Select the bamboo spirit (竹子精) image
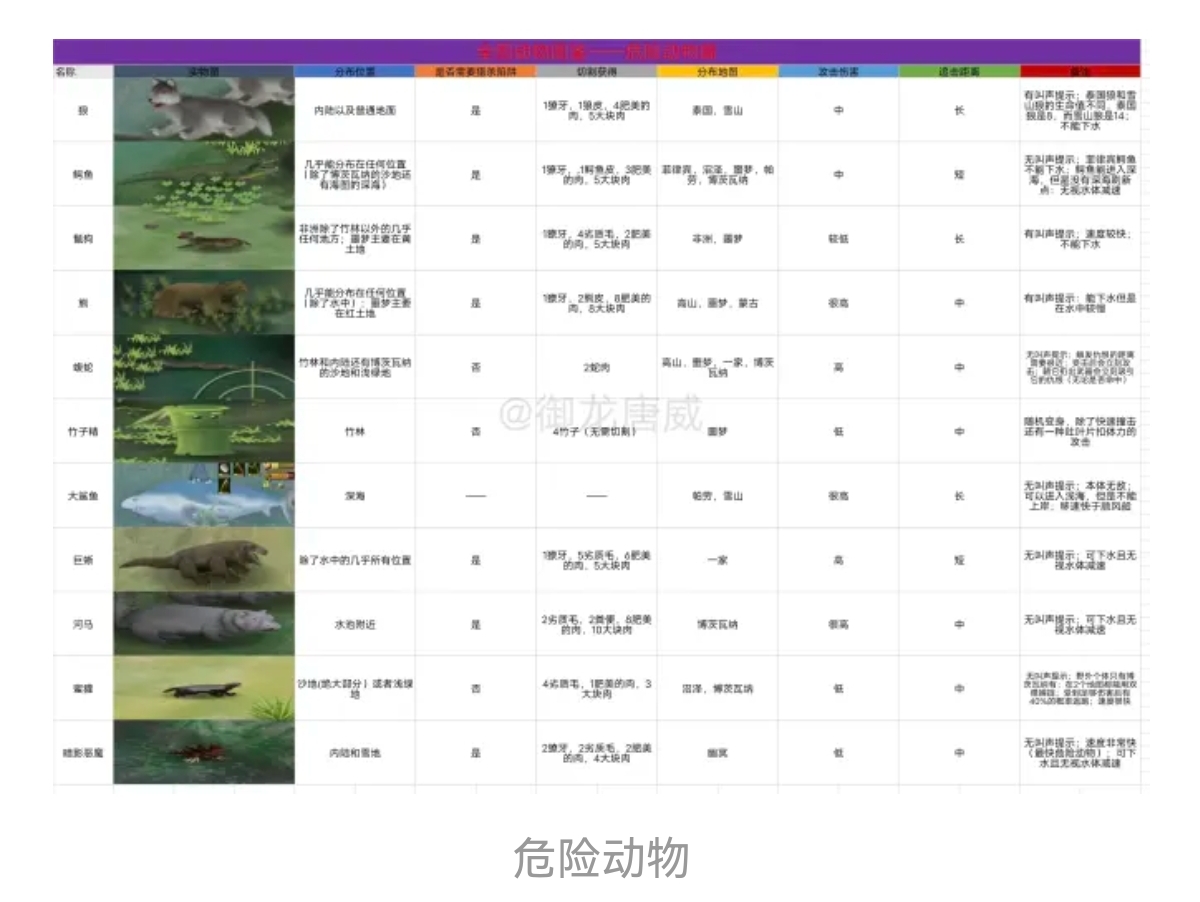Image resolution: width=1200 pixels, height=902 pixels. point(204,431)
